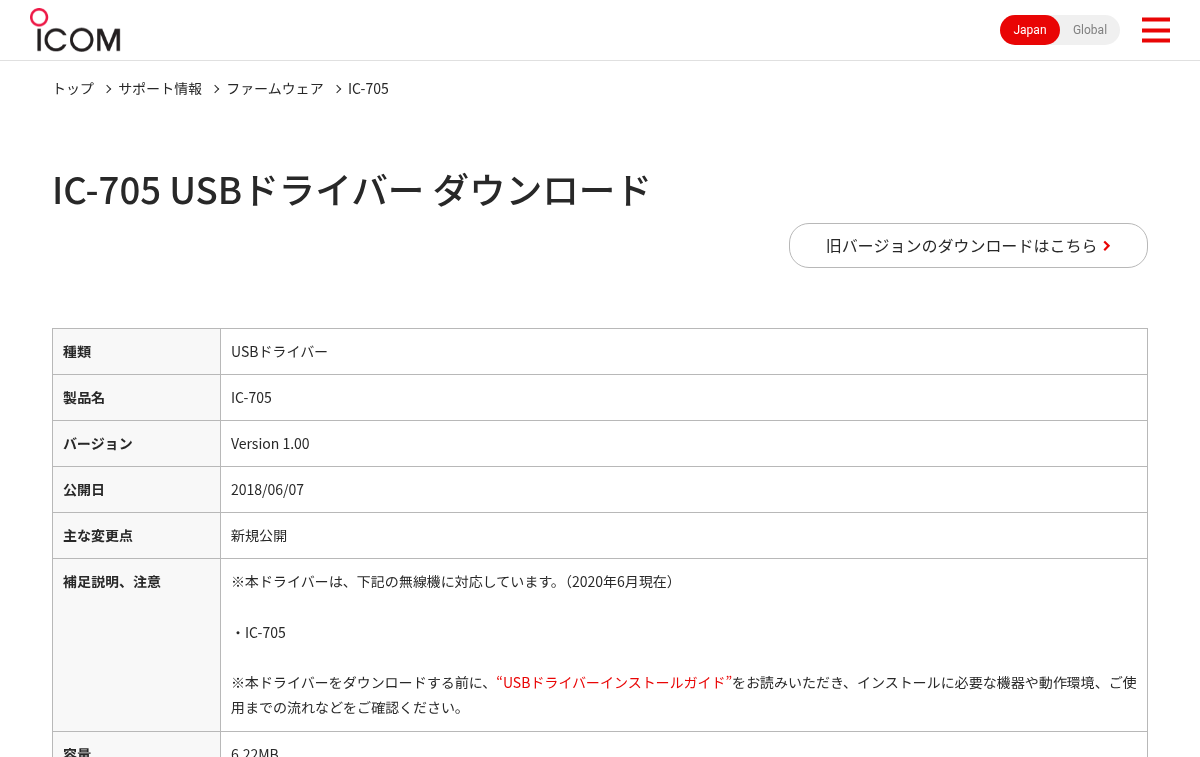Open ファームウェア breadcrumb link
Viewport: 1200px width, 757px height.
coord(275,88)
